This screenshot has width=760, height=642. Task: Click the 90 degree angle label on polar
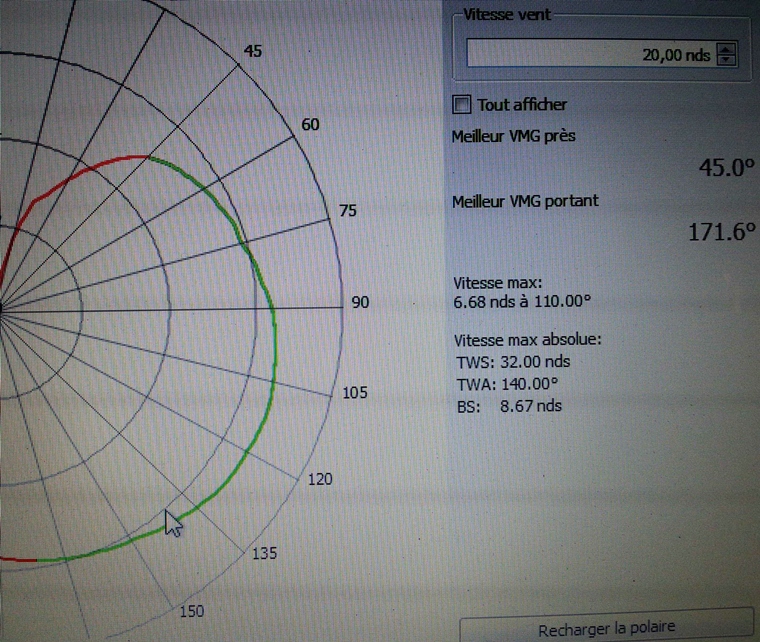pos(360,302)
